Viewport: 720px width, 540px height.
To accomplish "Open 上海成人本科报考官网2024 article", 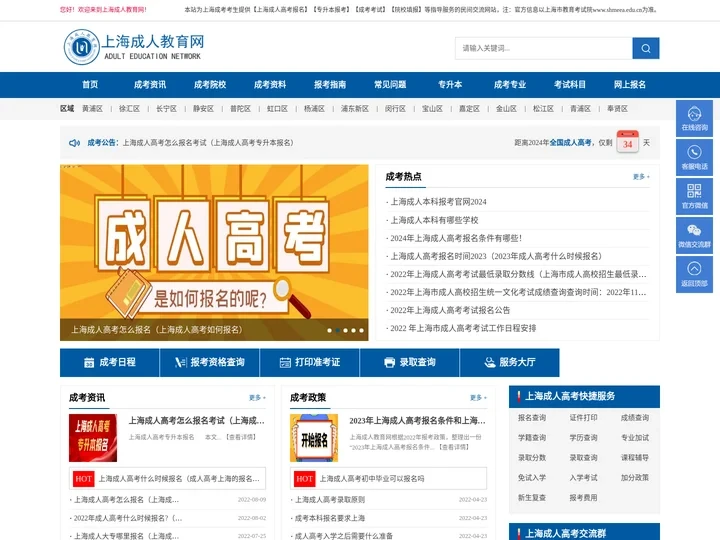I will (x=438, y=202).
